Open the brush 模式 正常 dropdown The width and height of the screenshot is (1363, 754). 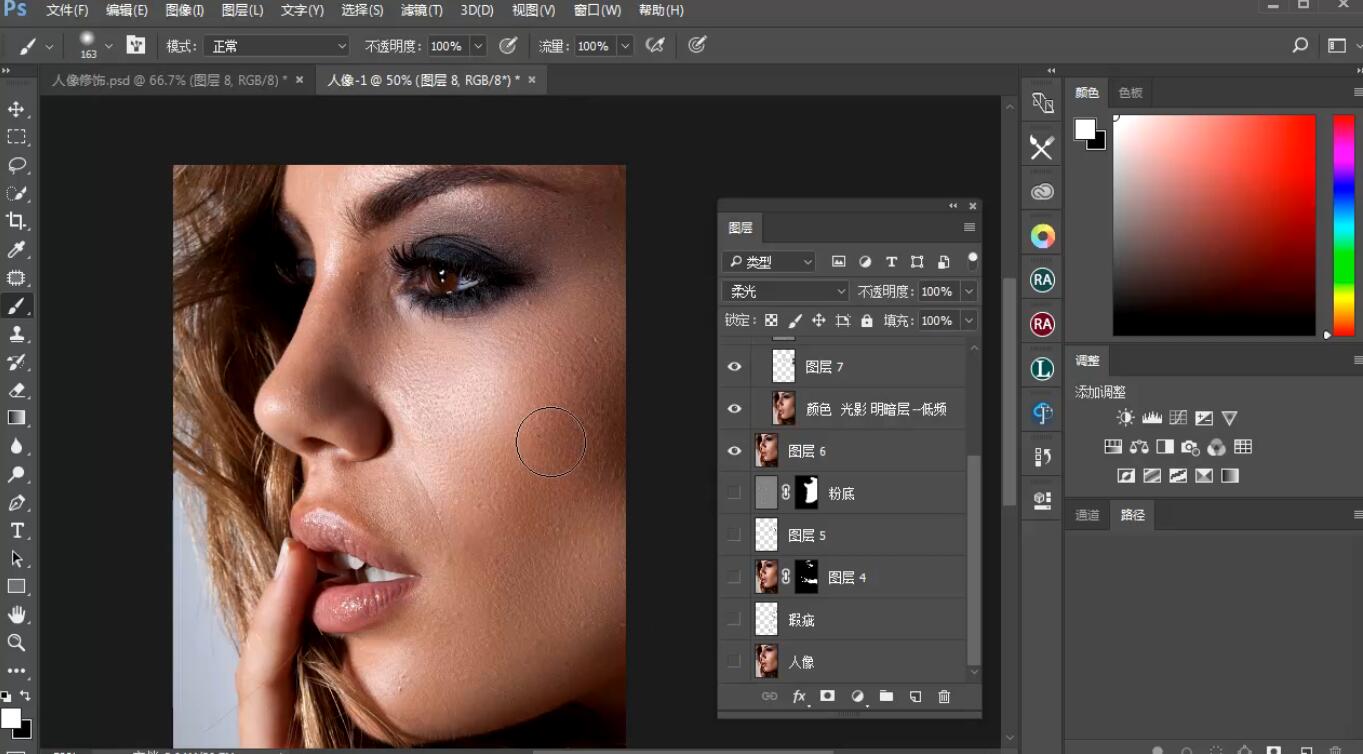[276, 46]
